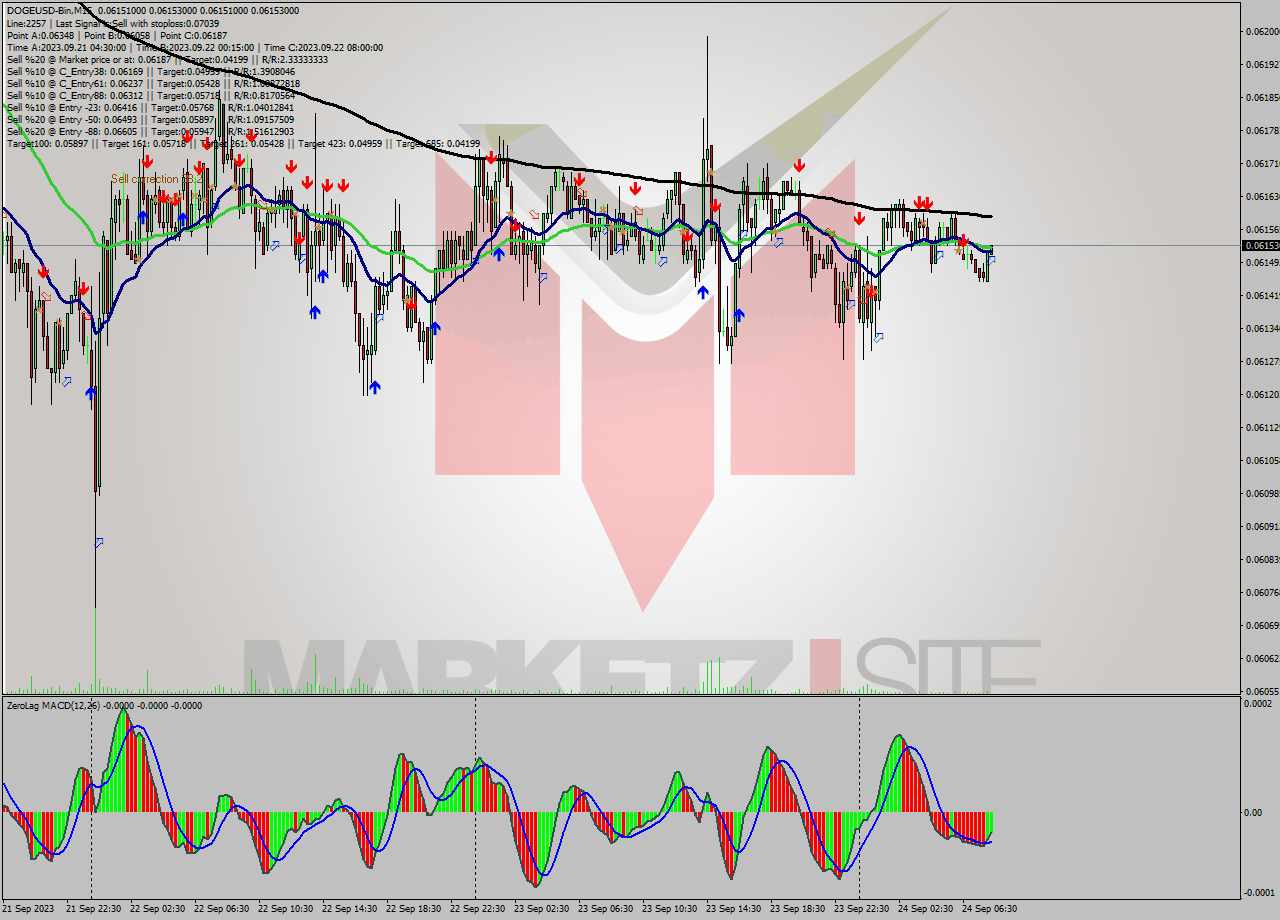
Task: Click the '24 Sep 02:30' time axis label
Action: [x=925, y=908]
